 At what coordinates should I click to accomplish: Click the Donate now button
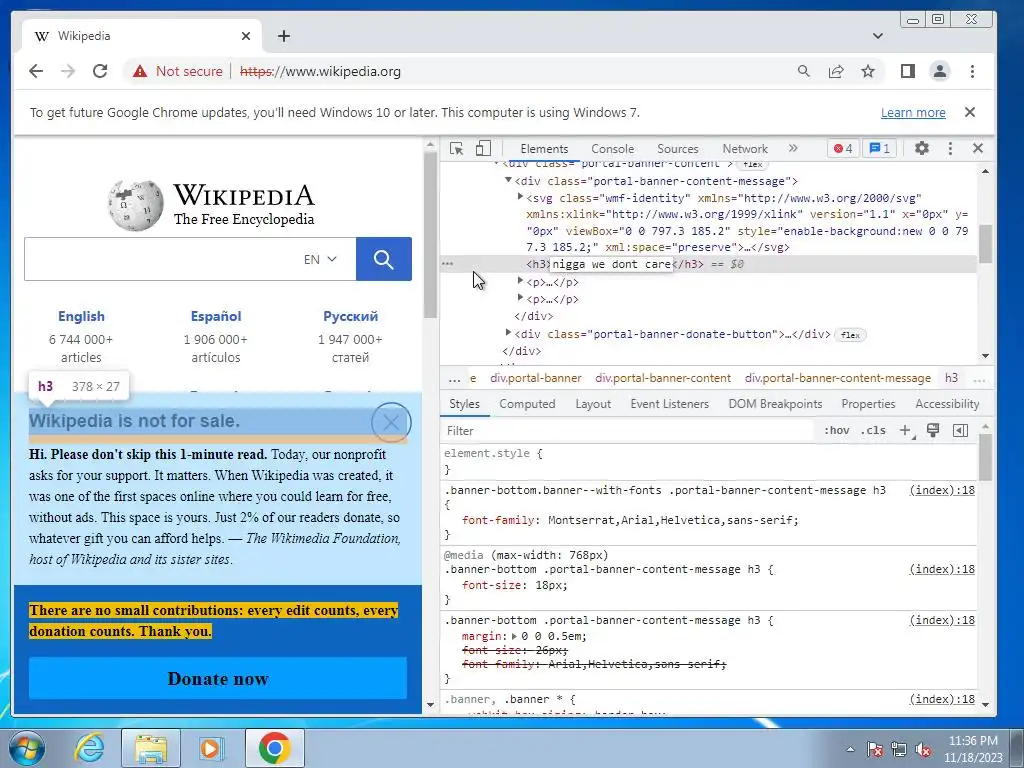click(x=217, y=679)
